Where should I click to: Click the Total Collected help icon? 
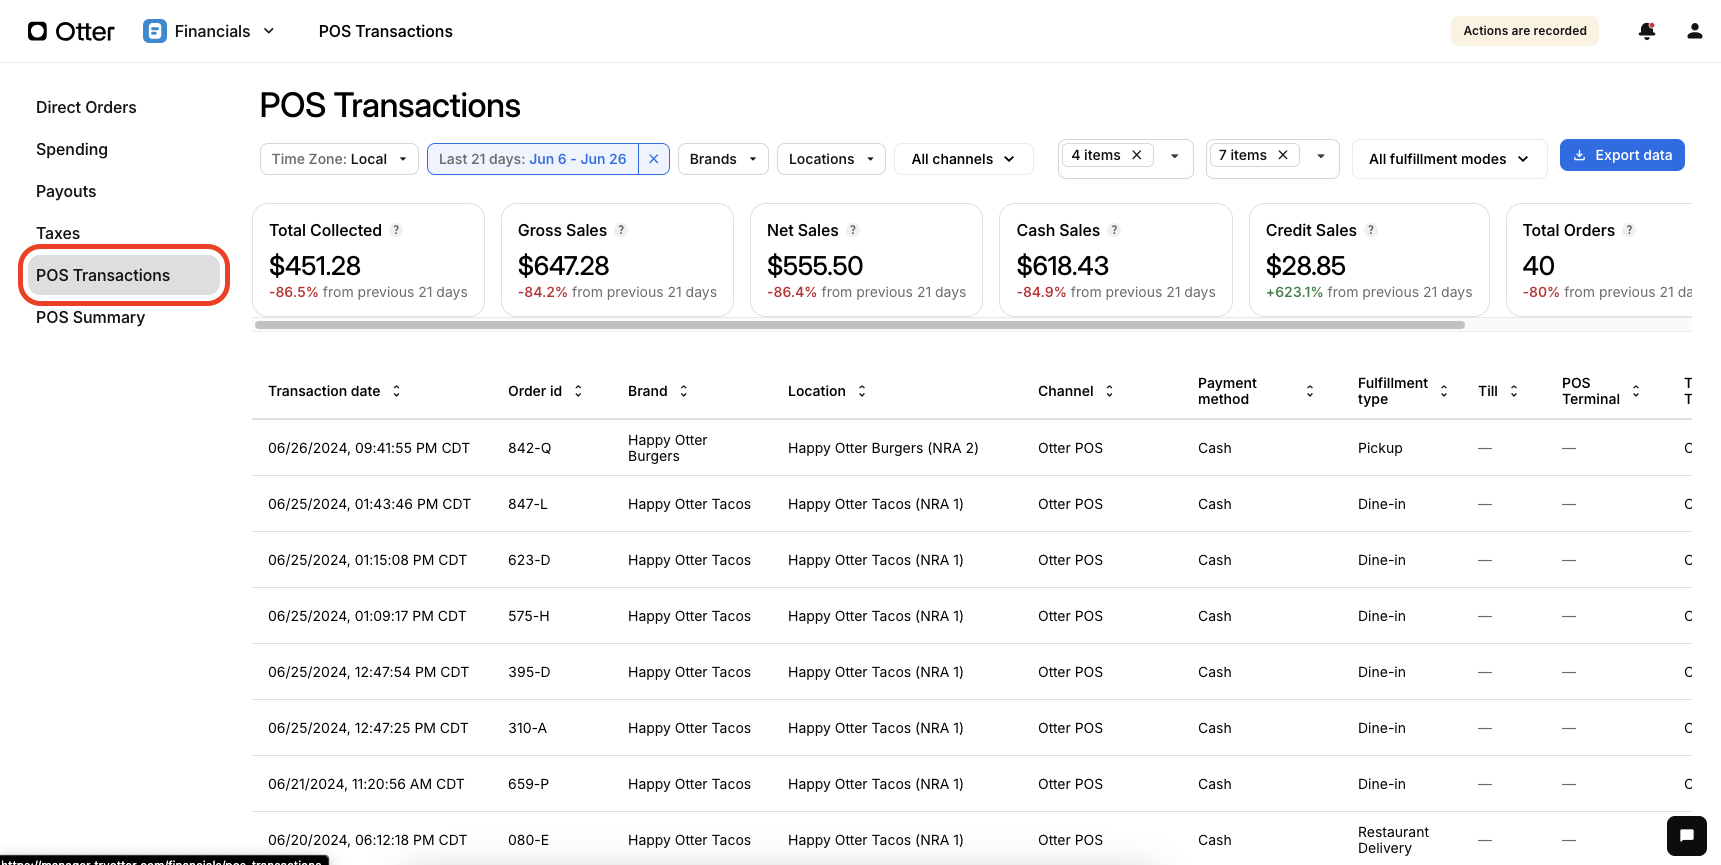click(397, 230)
